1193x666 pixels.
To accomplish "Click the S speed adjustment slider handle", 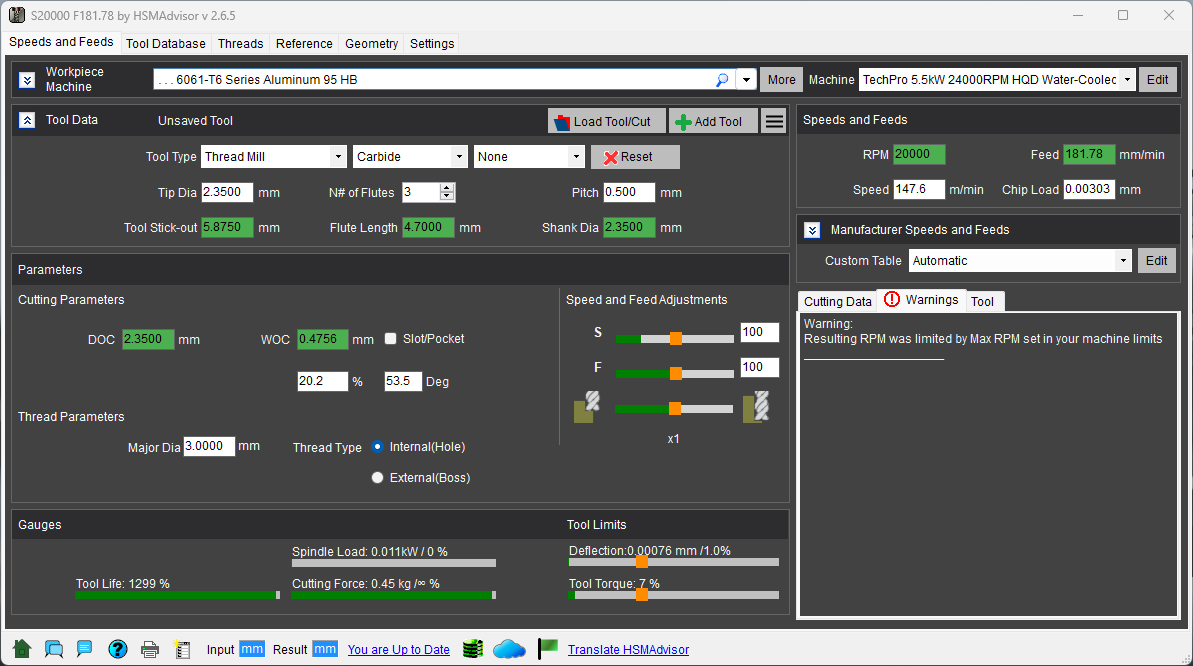I will point(676,339).
